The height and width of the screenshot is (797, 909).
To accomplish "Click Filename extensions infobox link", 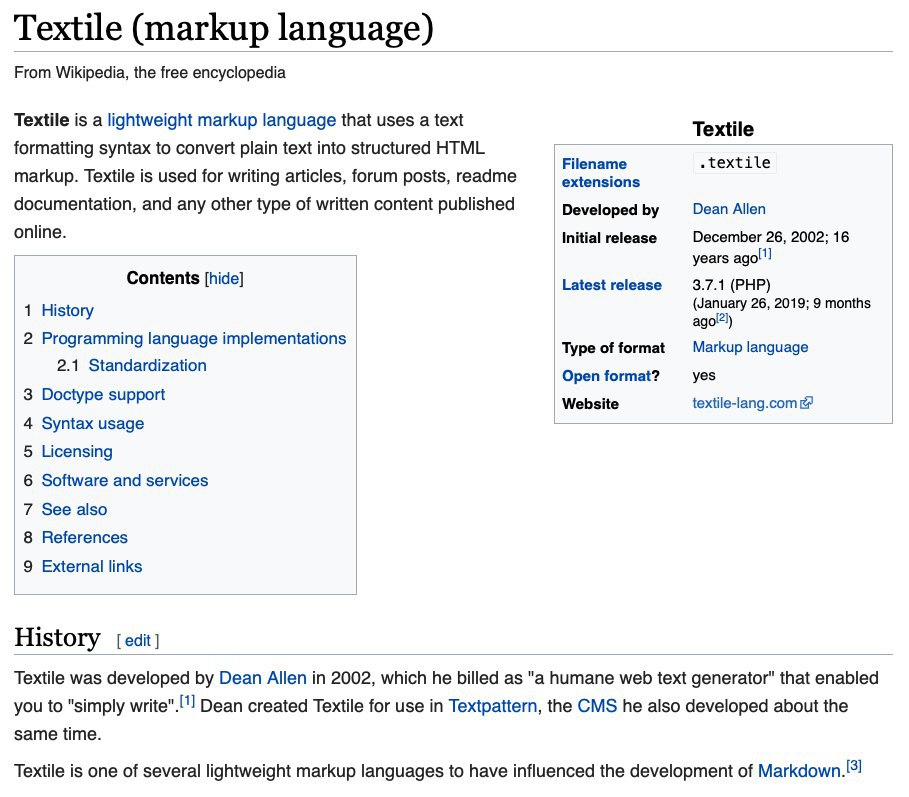I will click(601, 173).
